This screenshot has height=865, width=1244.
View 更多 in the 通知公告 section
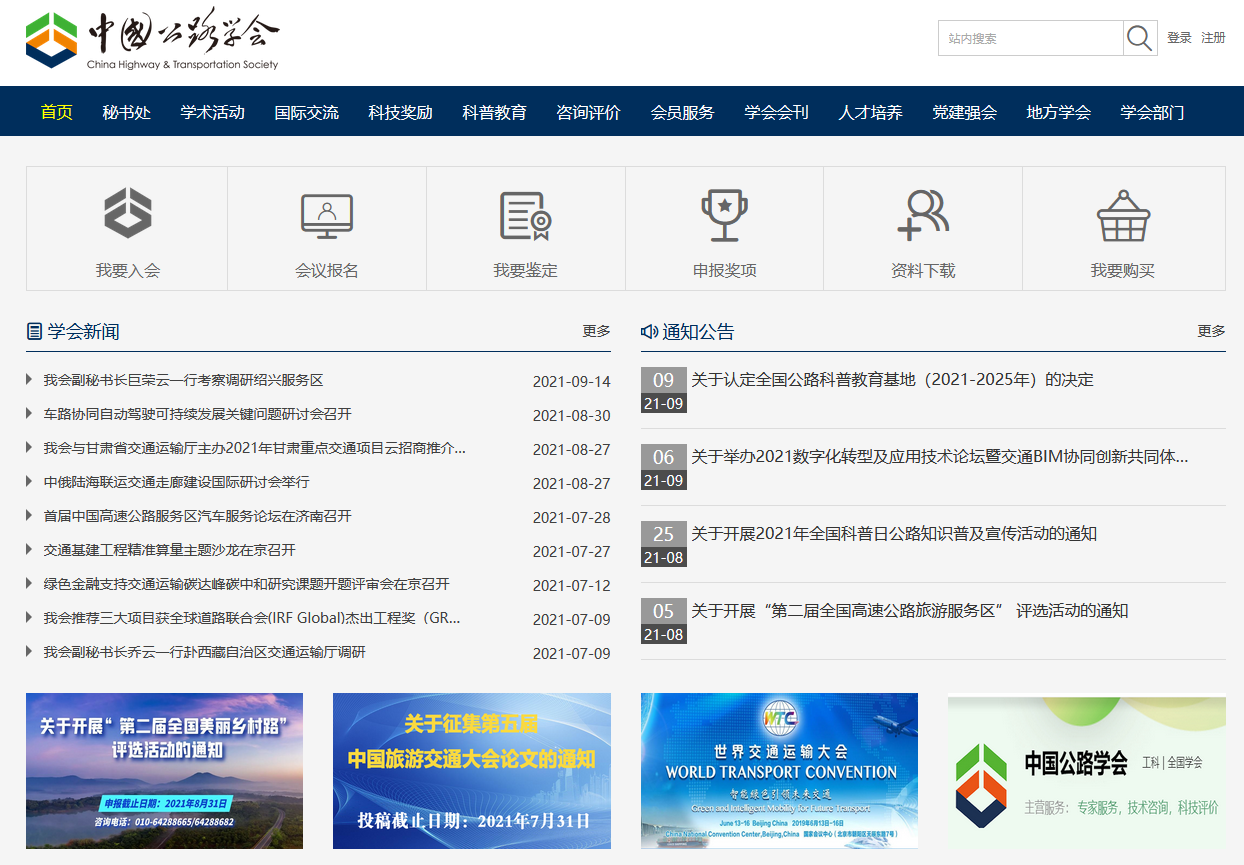coord(1211,331)
